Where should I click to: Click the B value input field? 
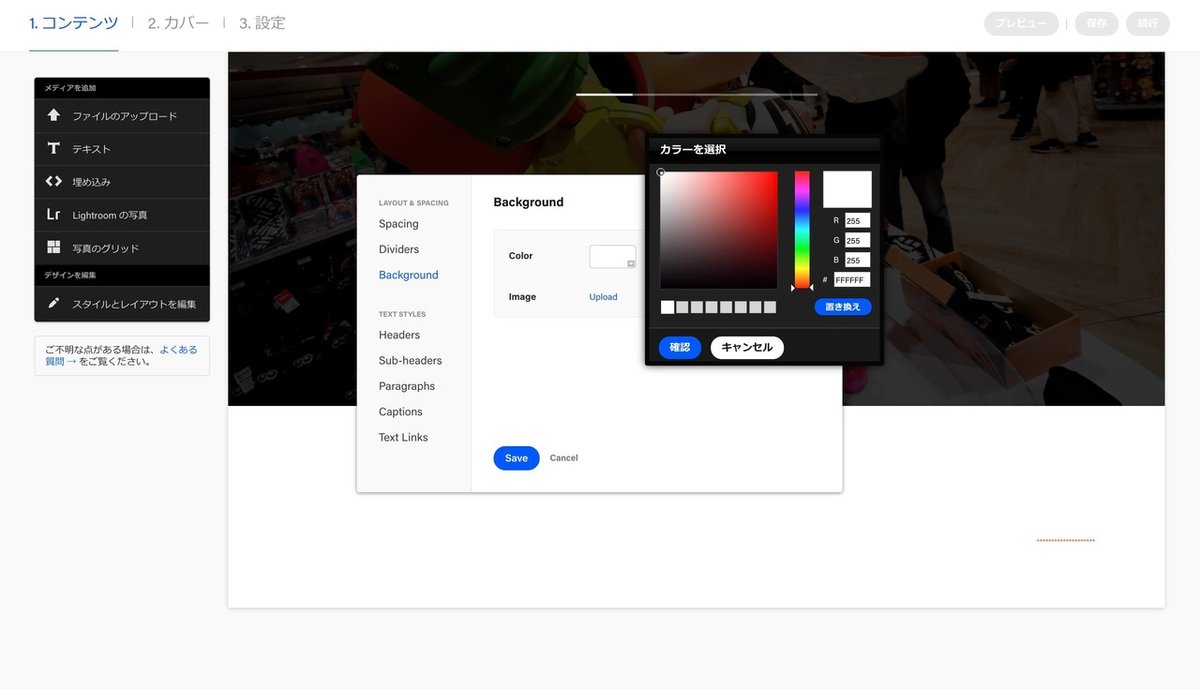pos(857,260)
